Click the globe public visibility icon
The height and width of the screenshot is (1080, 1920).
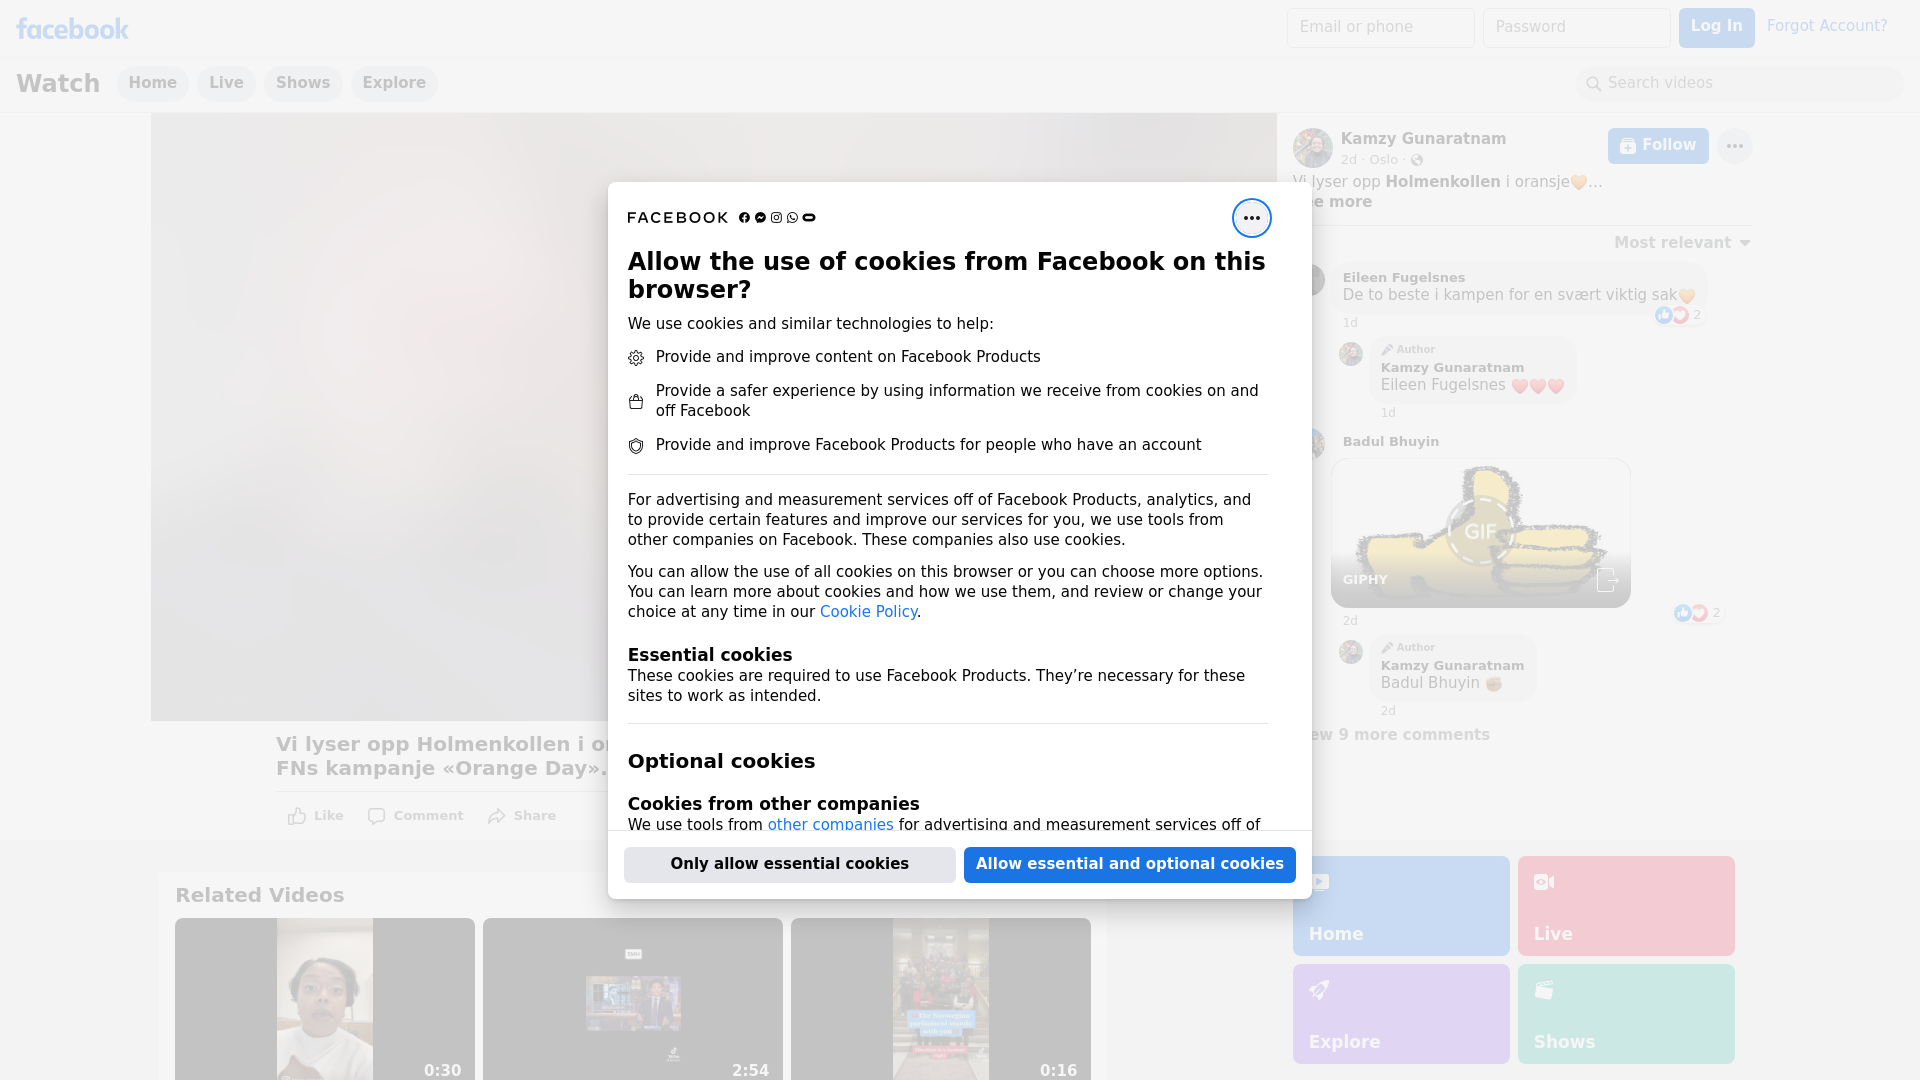(x=1417, y=160)
